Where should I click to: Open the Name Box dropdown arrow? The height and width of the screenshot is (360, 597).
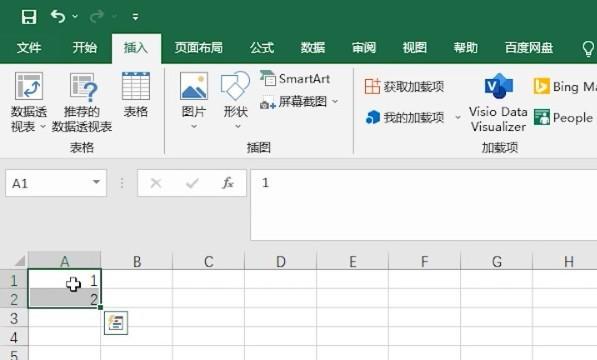click(97, 183)
